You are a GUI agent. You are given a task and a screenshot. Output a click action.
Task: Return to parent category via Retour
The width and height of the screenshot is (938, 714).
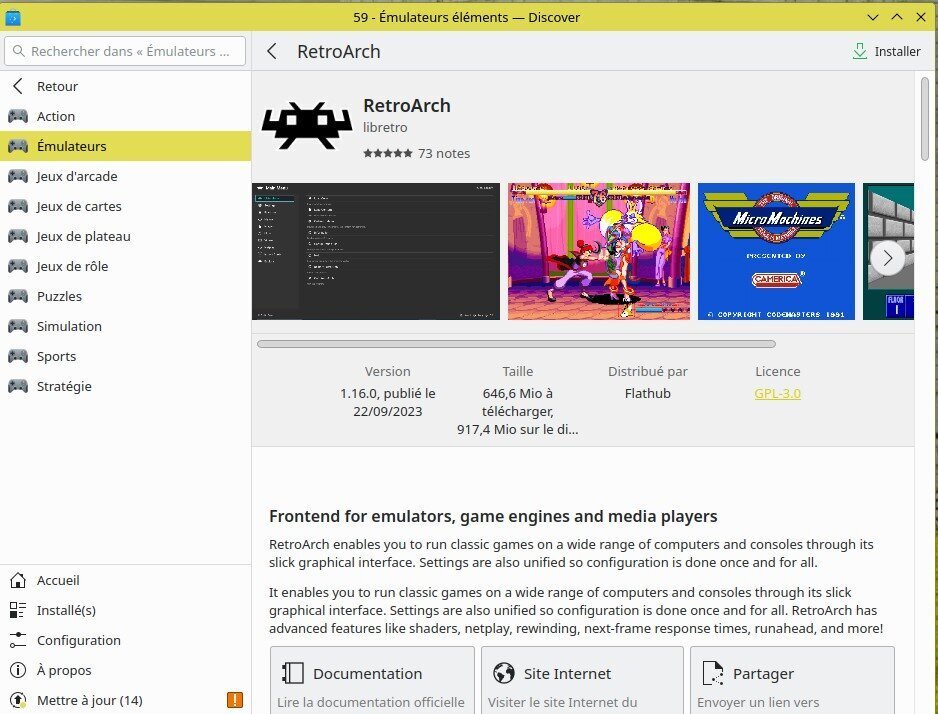click(57, 86)
